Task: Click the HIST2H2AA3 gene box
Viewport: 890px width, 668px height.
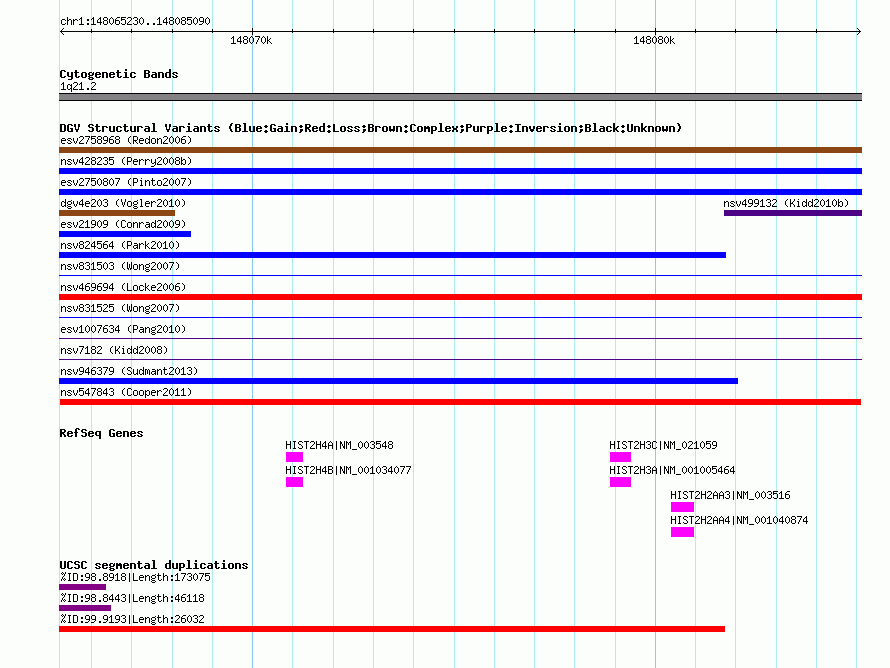Action: 682,507
